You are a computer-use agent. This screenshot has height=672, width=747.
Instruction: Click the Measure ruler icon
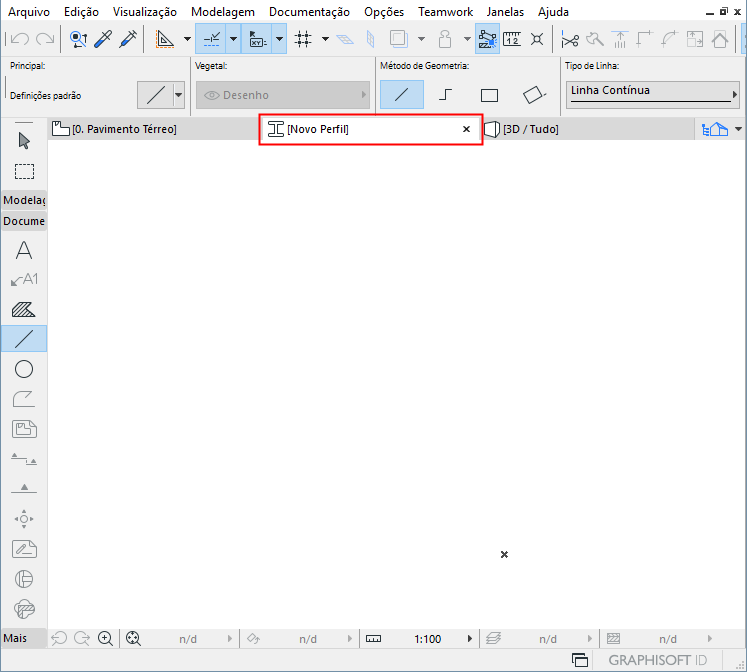click(512, 39)
